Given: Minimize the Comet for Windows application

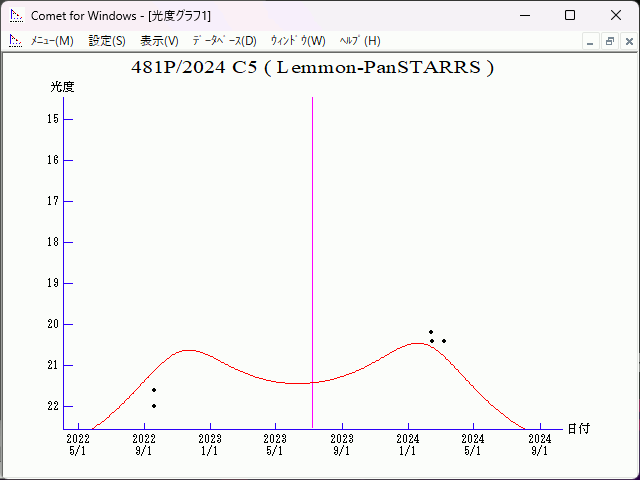Looking at the screenshot, I should [524, 15].
